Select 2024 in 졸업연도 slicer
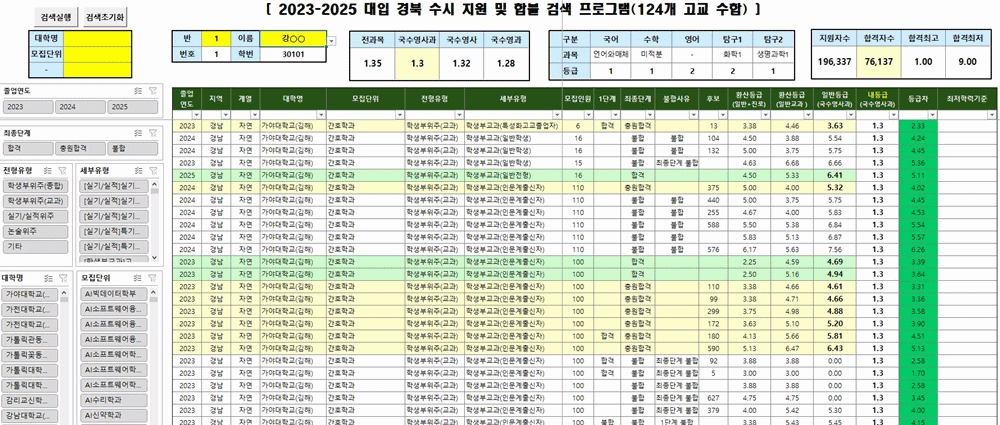 [x=80, y=107]
